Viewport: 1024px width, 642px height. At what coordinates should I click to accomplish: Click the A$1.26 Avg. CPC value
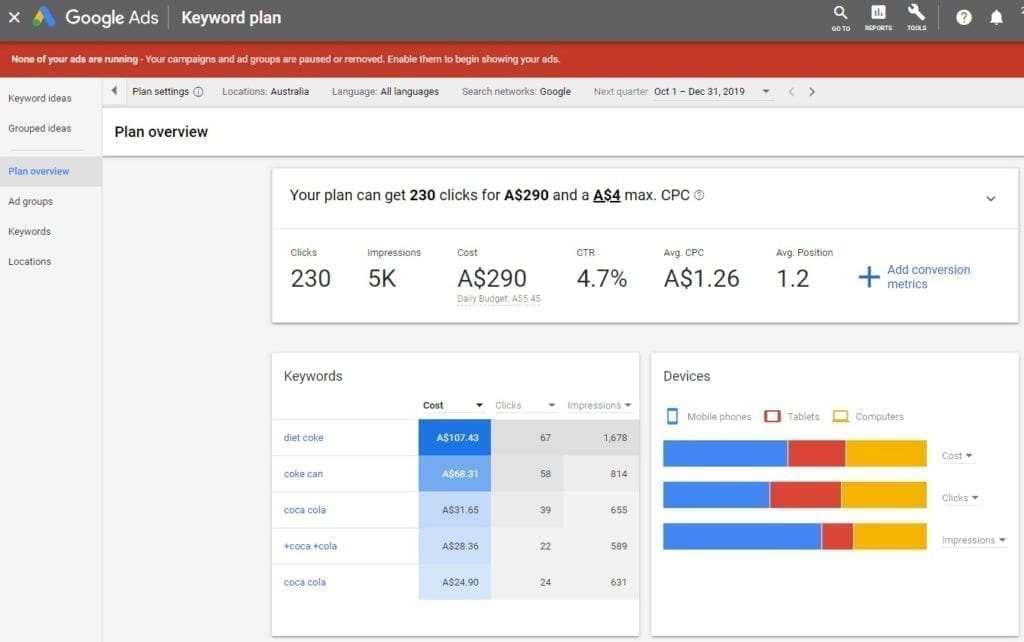click(x=701, y=279)
